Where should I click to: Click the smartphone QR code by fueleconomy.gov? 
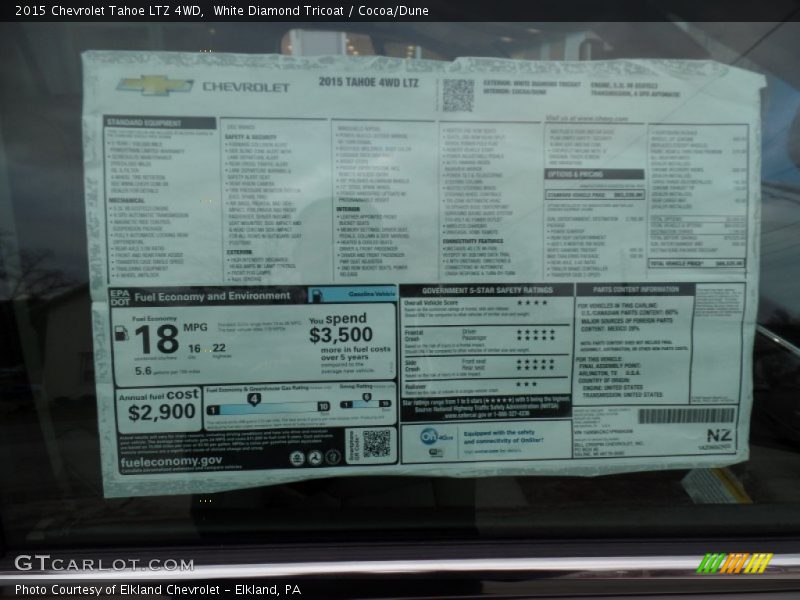pyautogui.click(x=377, y=443)
